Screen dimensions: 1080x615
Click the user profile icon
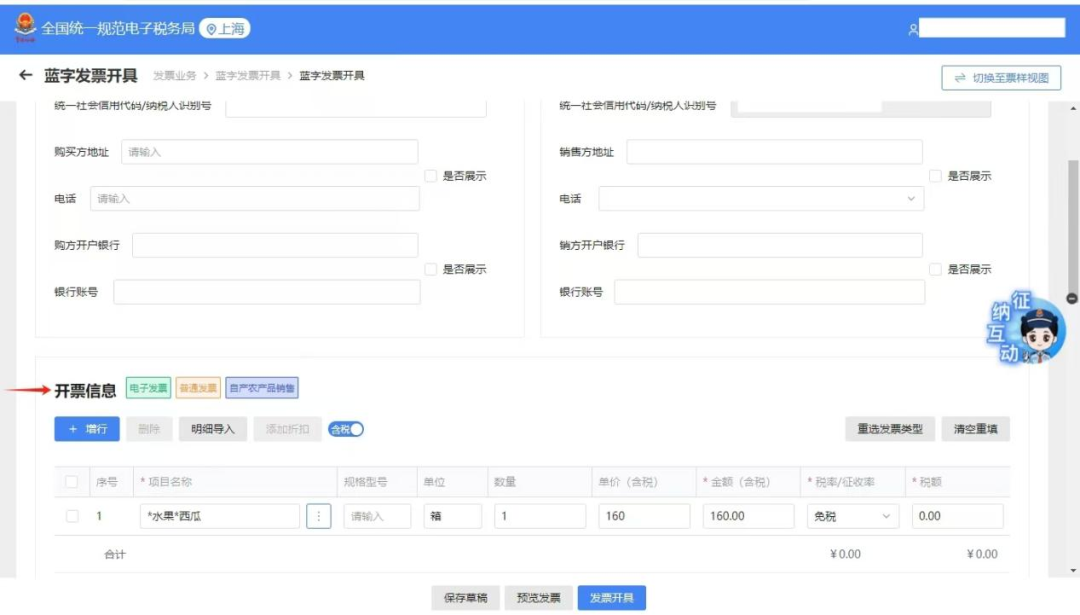[x=913, y=29]
